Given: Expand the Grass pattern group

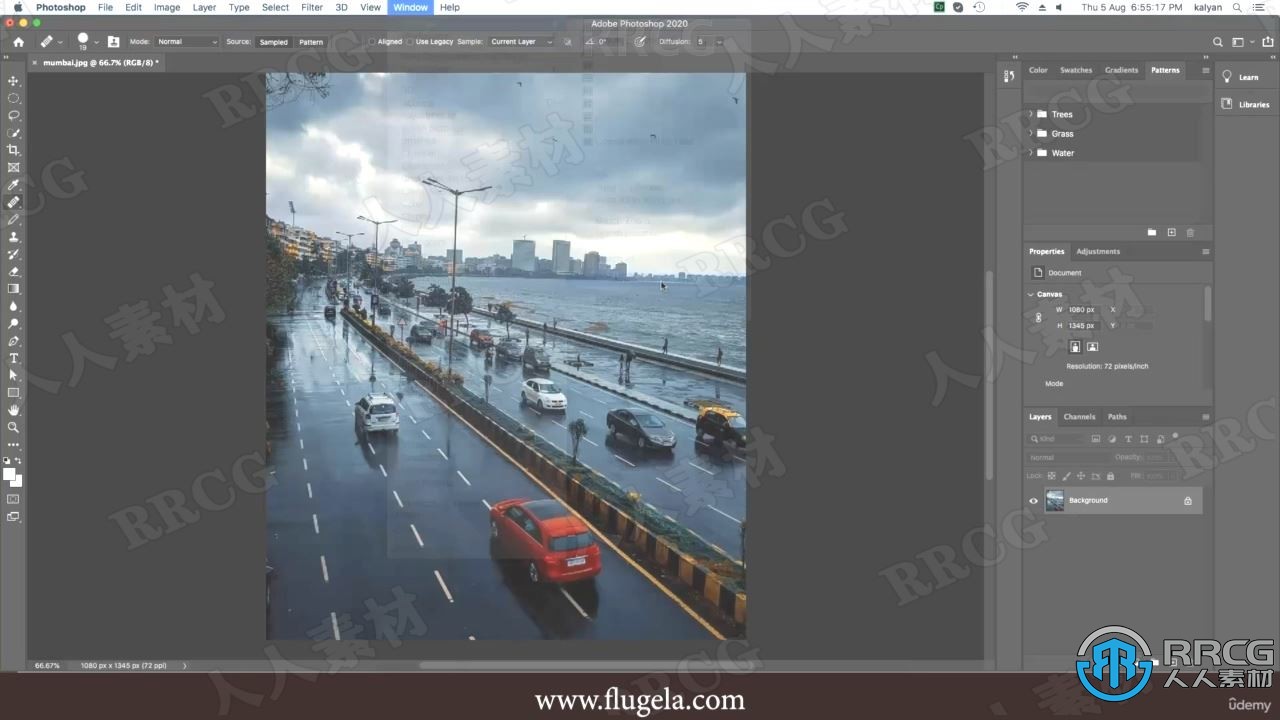Looking at the screenshot, I should pos(1031,134).
